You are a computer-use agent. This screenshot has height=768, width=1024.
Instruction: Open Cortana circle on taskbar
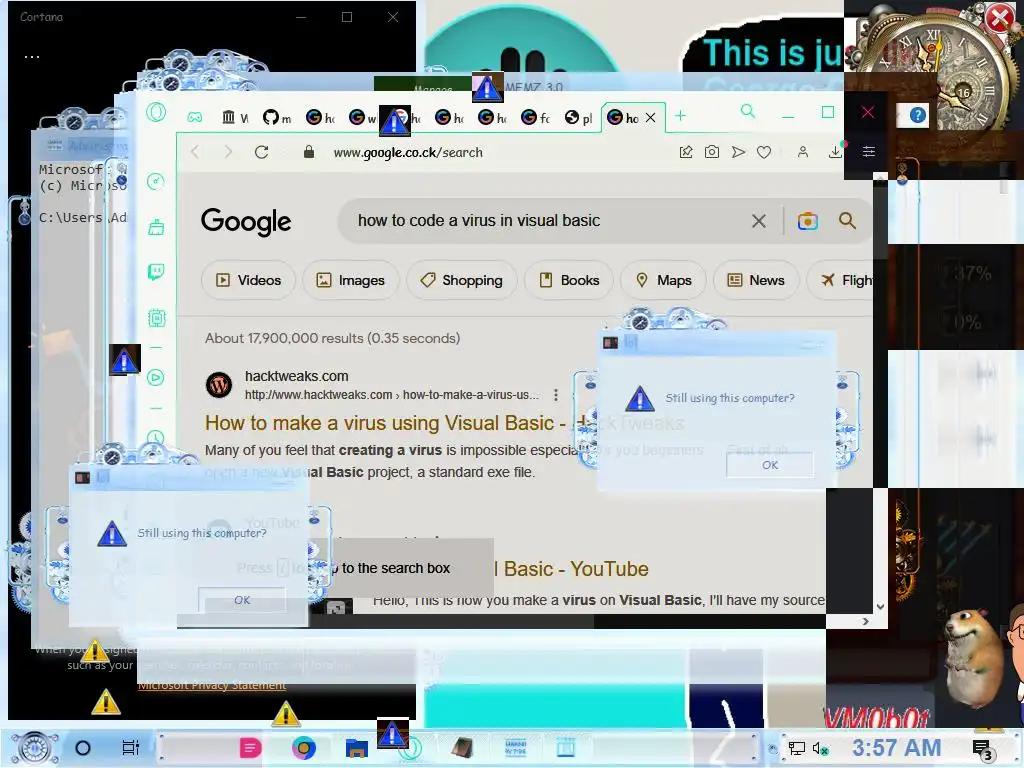(x=83, y=748)
